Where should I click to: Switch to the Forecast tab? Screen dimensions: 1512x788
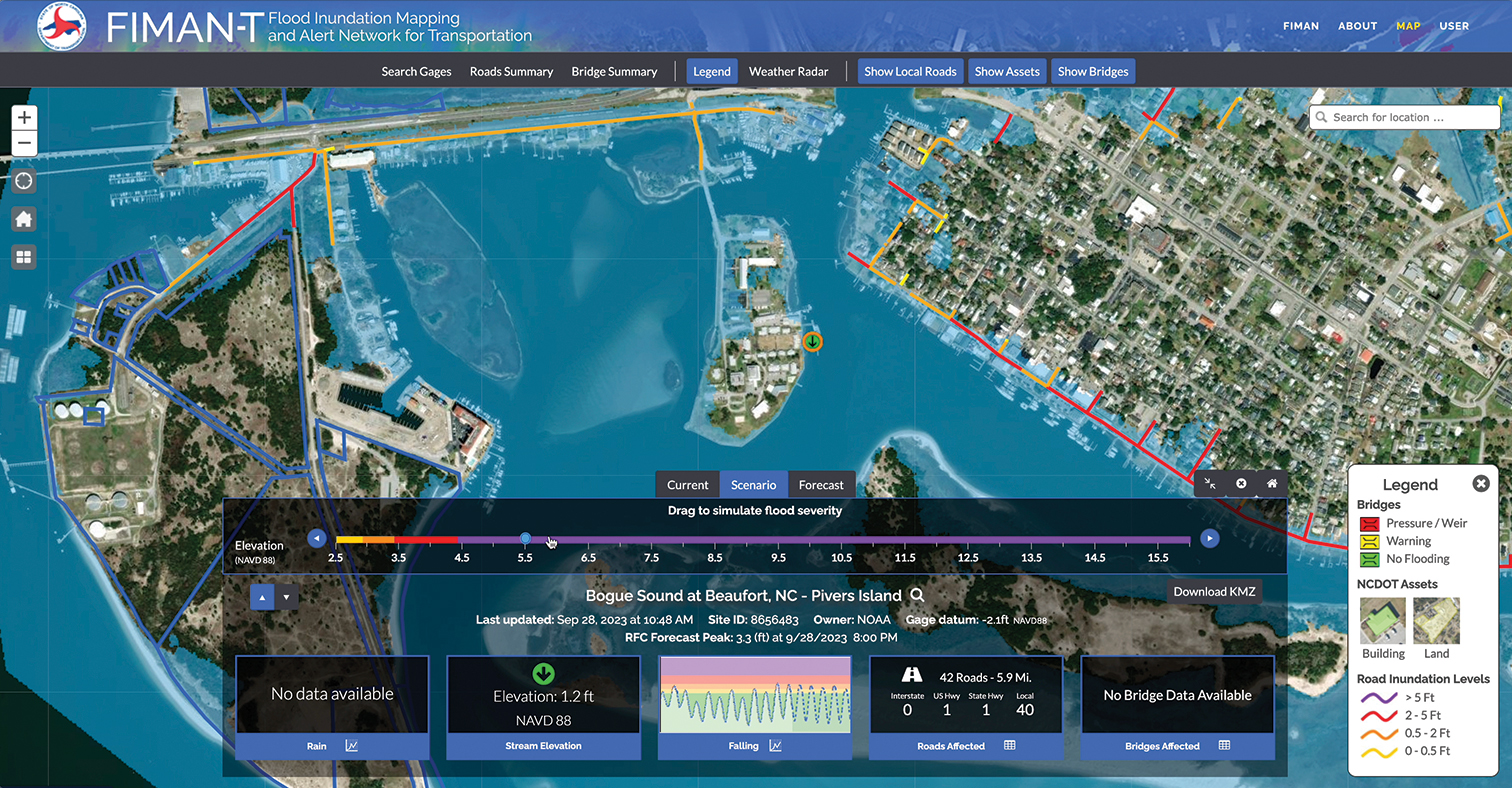click(x=821, y=485)
